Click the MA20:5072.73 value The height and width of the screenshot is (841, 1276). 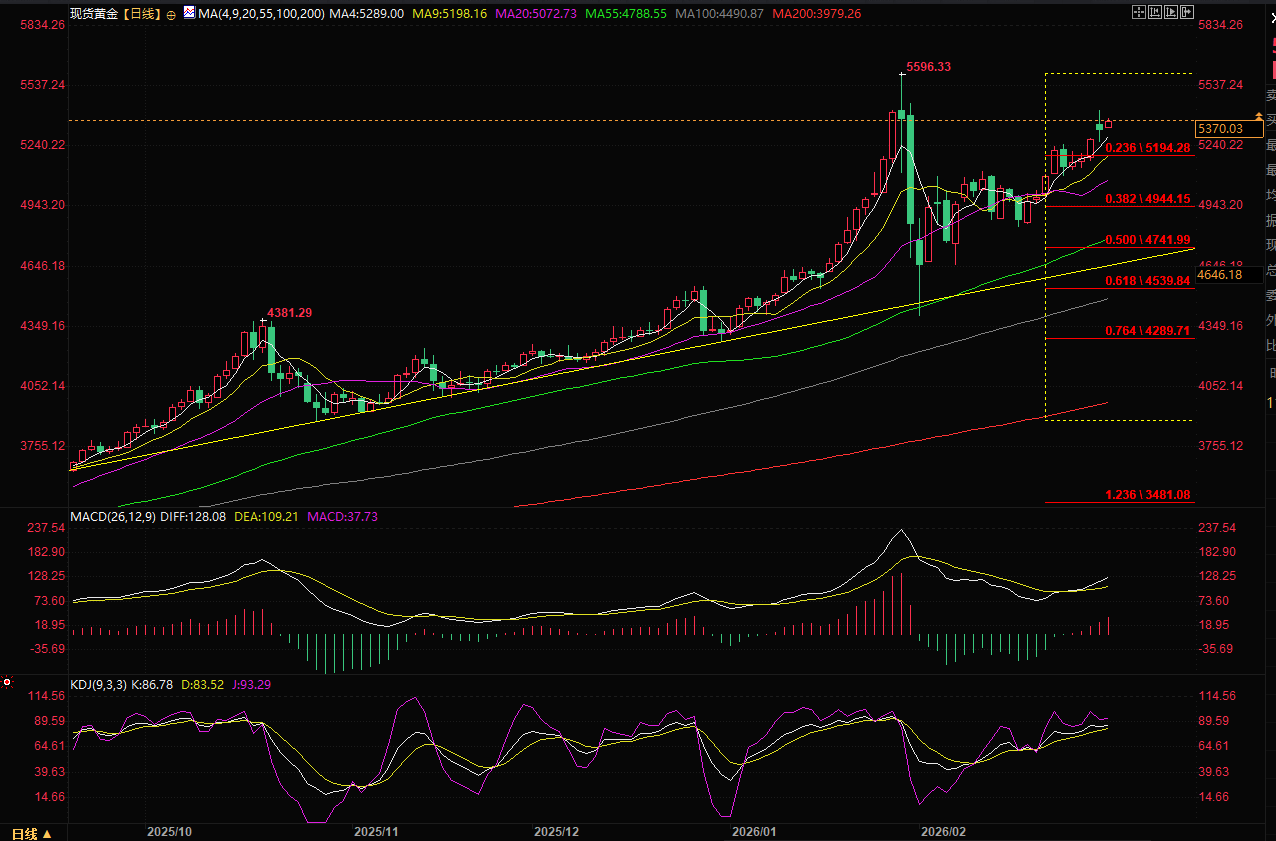tap(536, 14)
